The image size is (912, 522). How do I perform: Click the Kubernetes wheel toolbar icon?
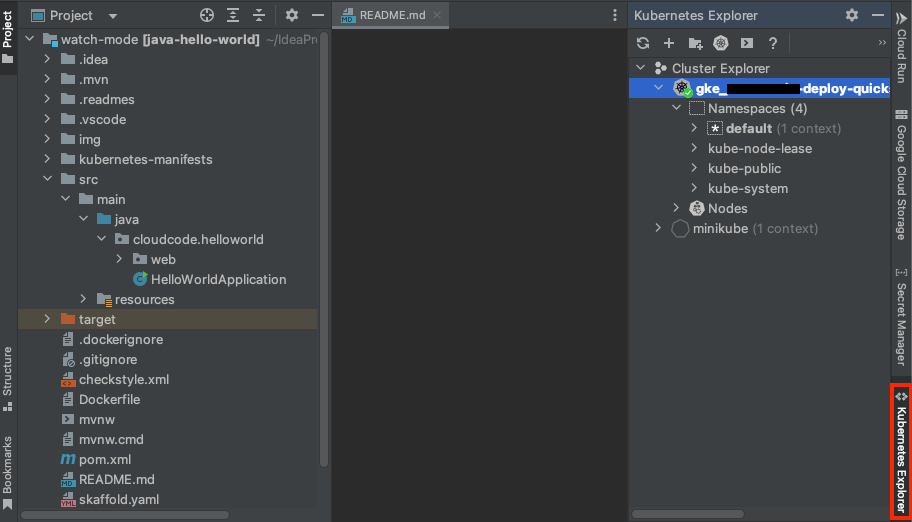721,43
